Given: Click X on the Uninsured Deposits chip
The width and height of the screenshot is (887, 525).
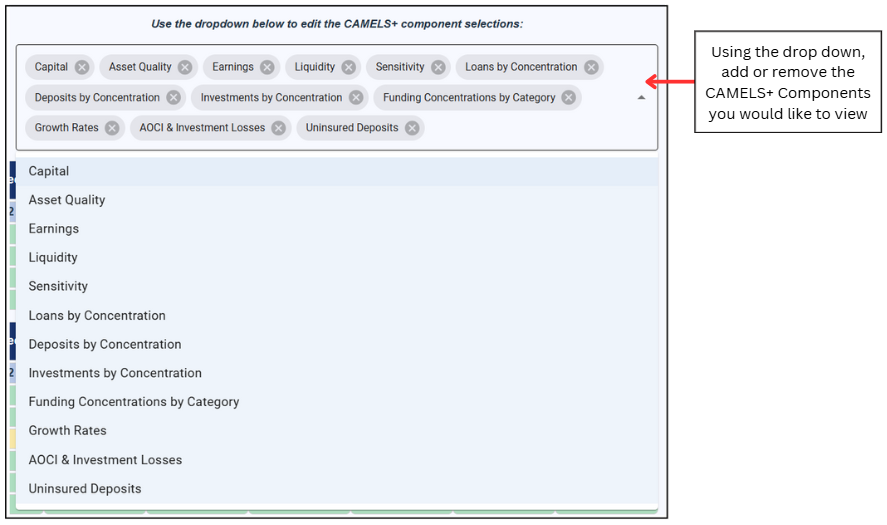Looking at the screenshot, I should tap(412, 128).
